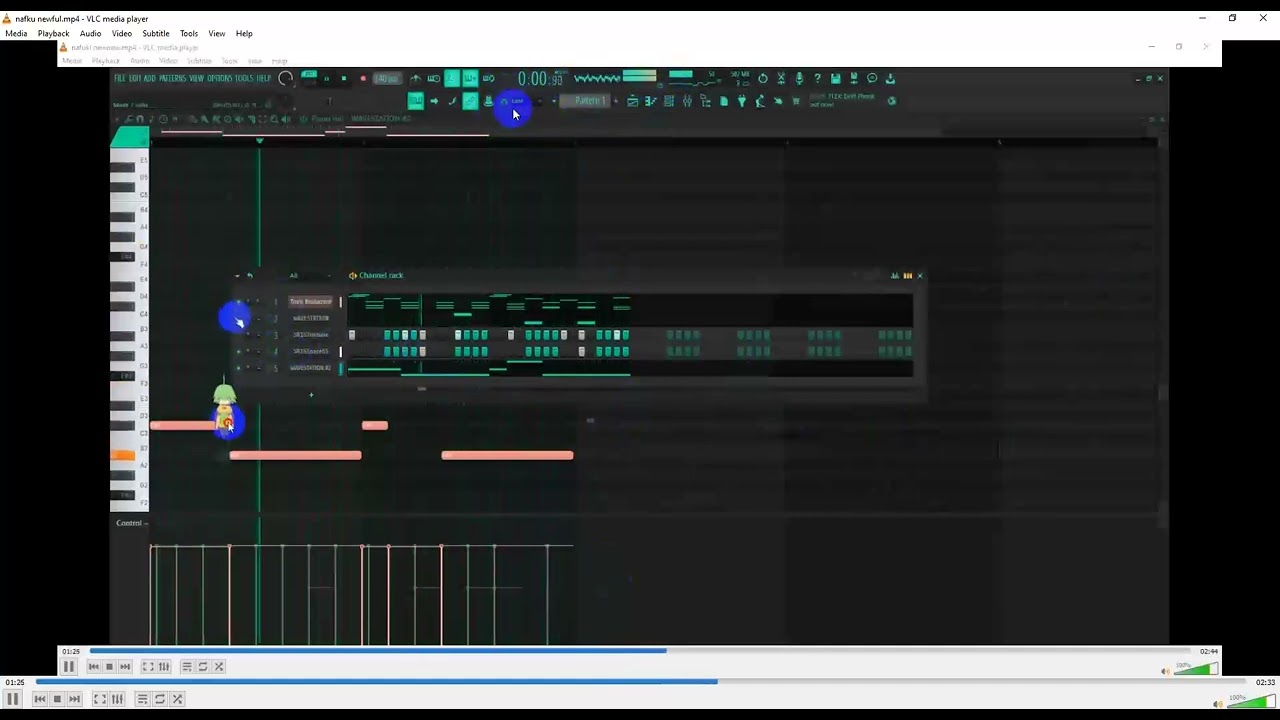Open the Subtitle menu

point(155,33)
